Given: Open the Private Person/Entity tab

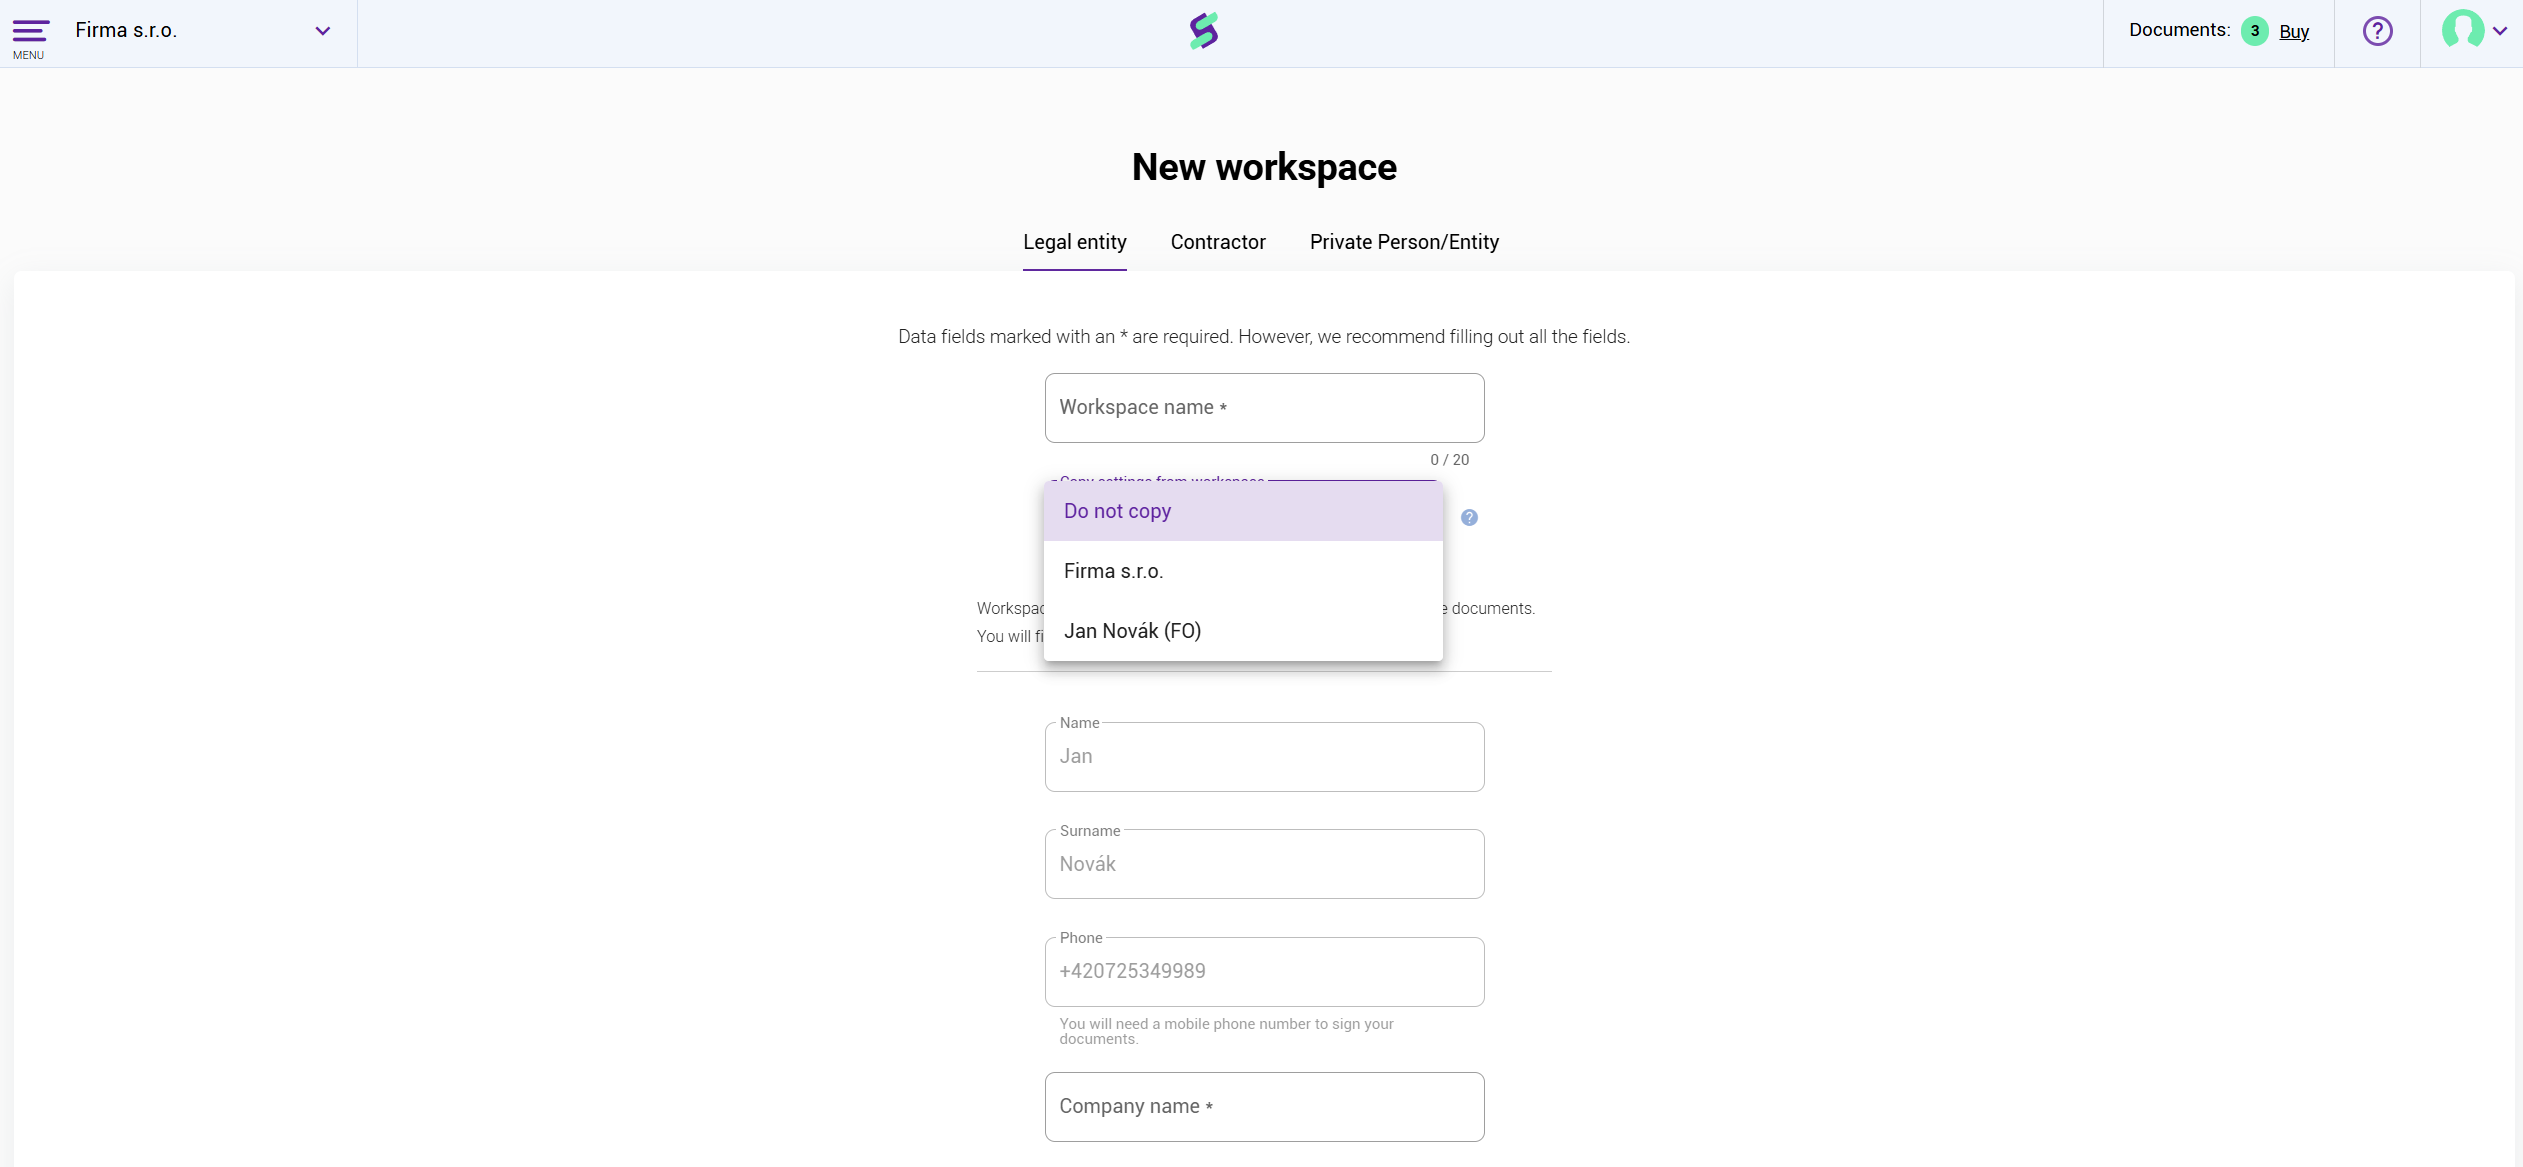Looking at the screenshot, I should pyautogui.click(x=1403, y=242).
